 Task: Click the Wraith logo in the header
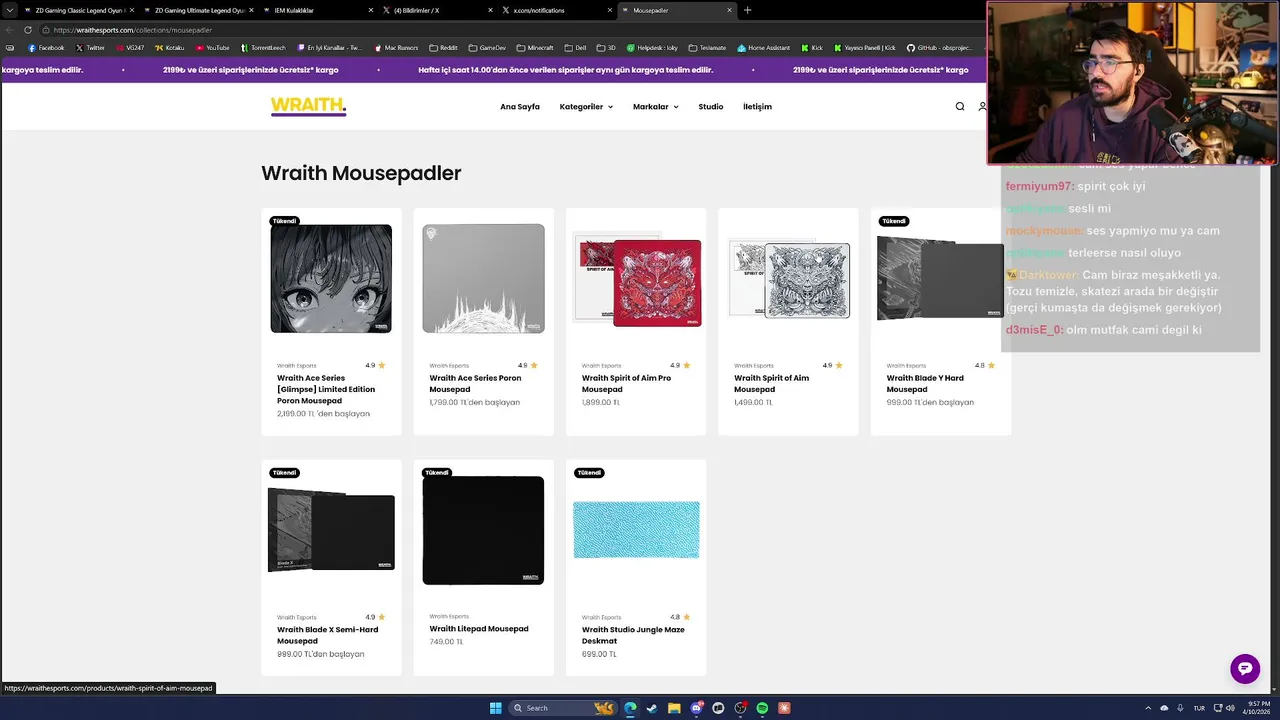(308, 106)
